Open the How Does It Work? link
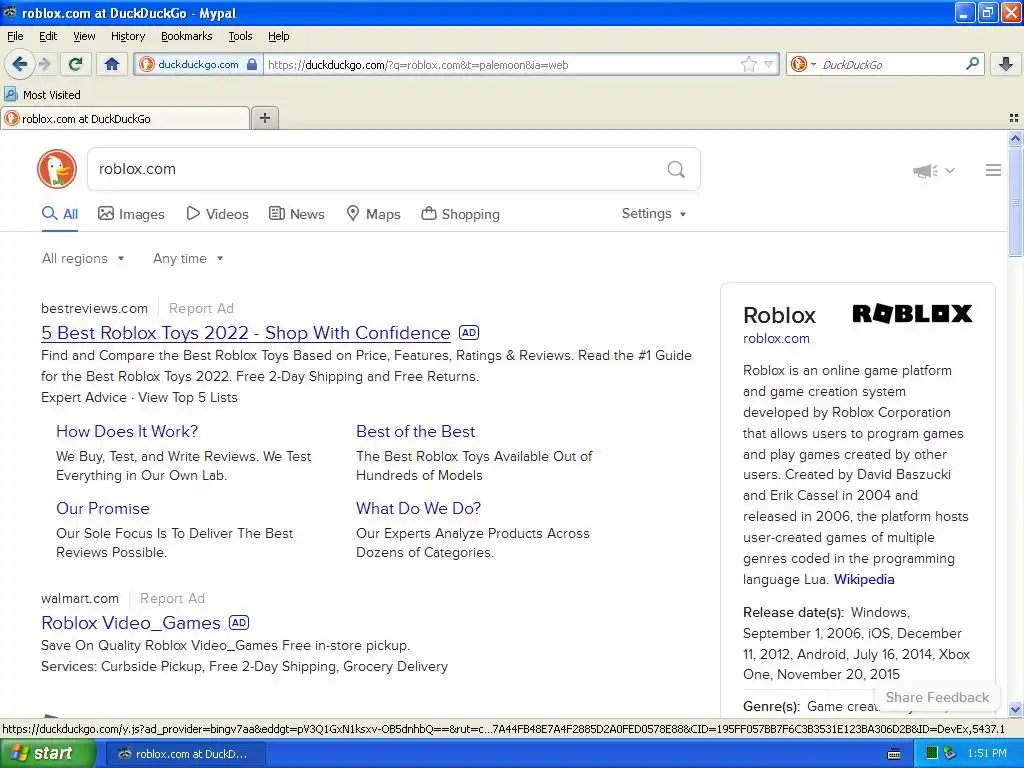 127,432
